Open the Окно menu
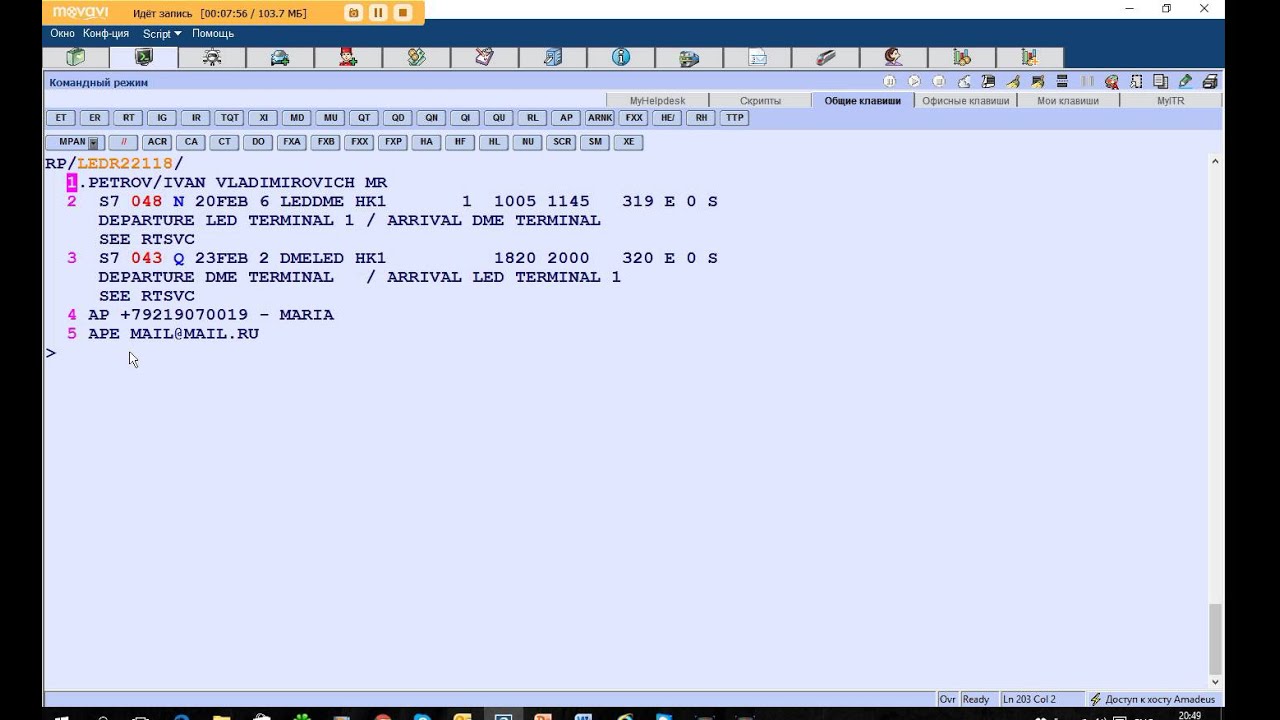Screen dimensions: 1280x720 coord(62,33)
